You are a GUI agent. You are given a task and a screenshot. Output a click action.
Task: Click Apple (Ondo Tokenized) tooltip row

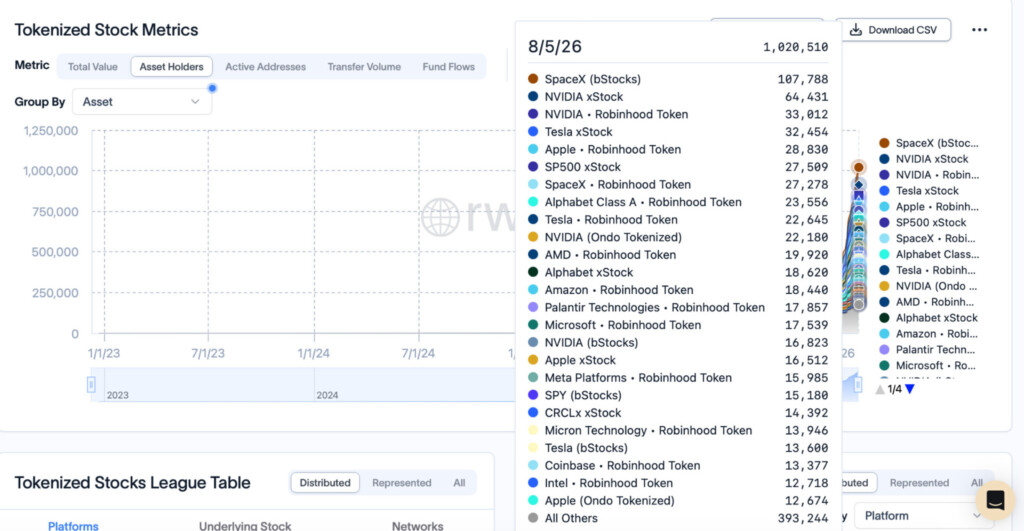(x=678, y=501)
